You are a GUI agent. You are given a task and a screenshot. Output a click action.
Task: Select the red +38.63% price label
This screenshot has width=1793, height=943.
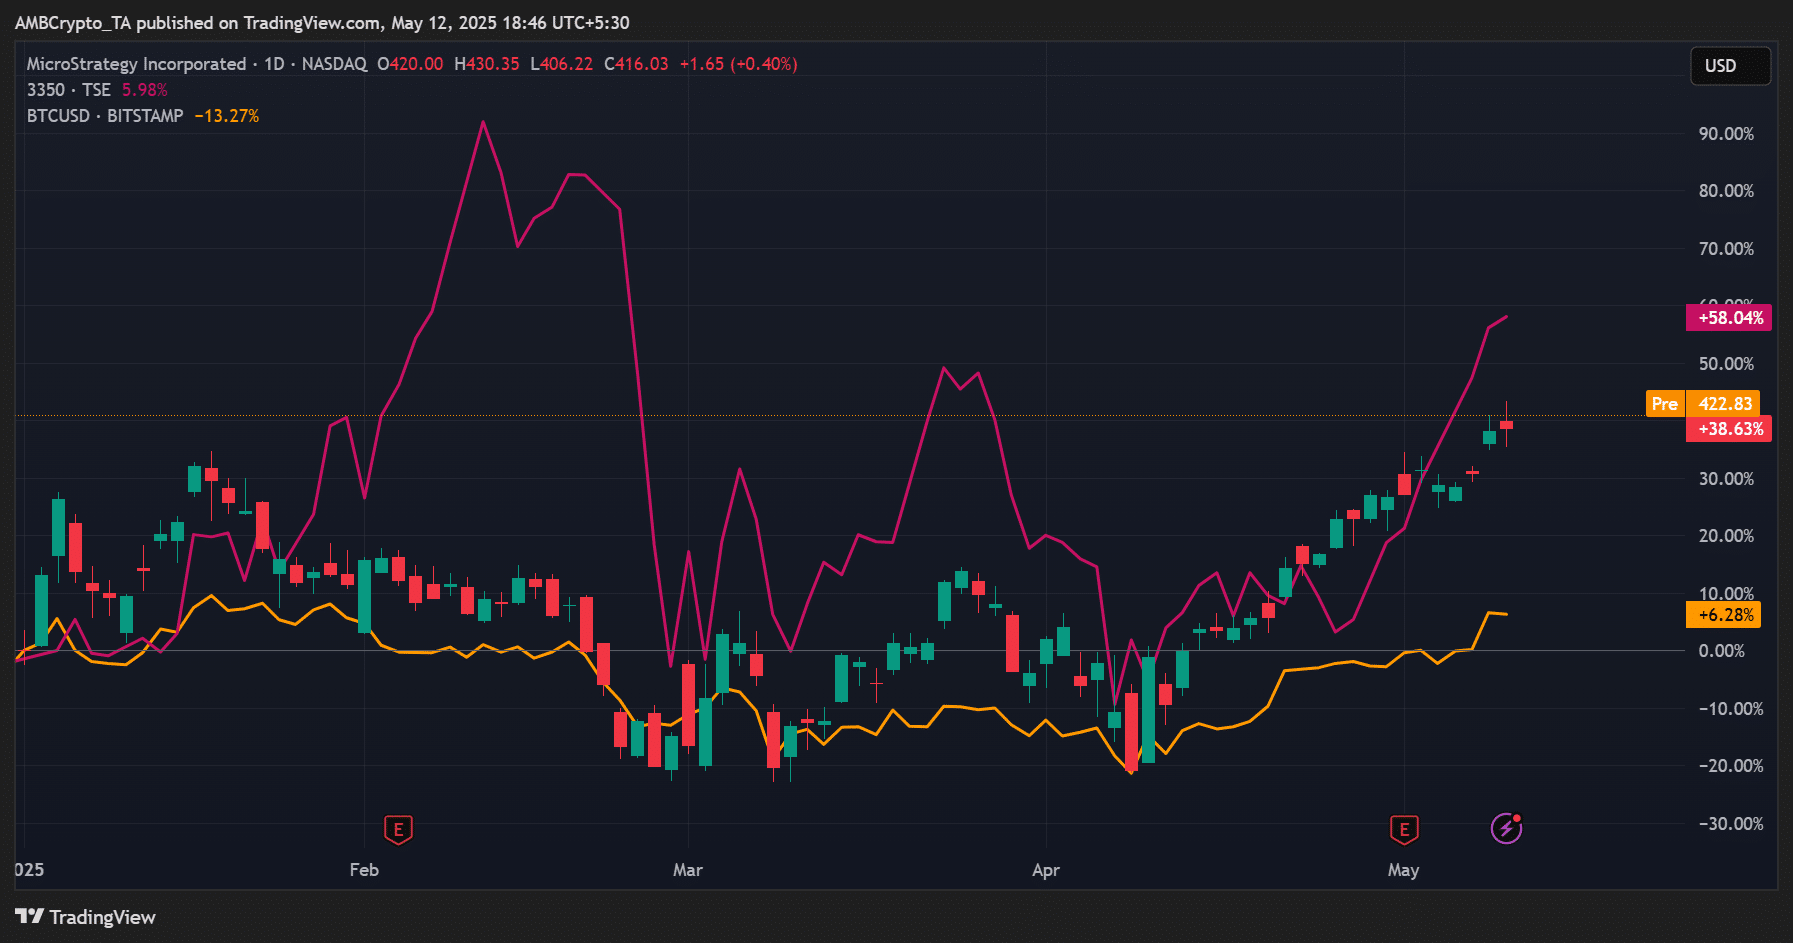[x=1729, y=429]
